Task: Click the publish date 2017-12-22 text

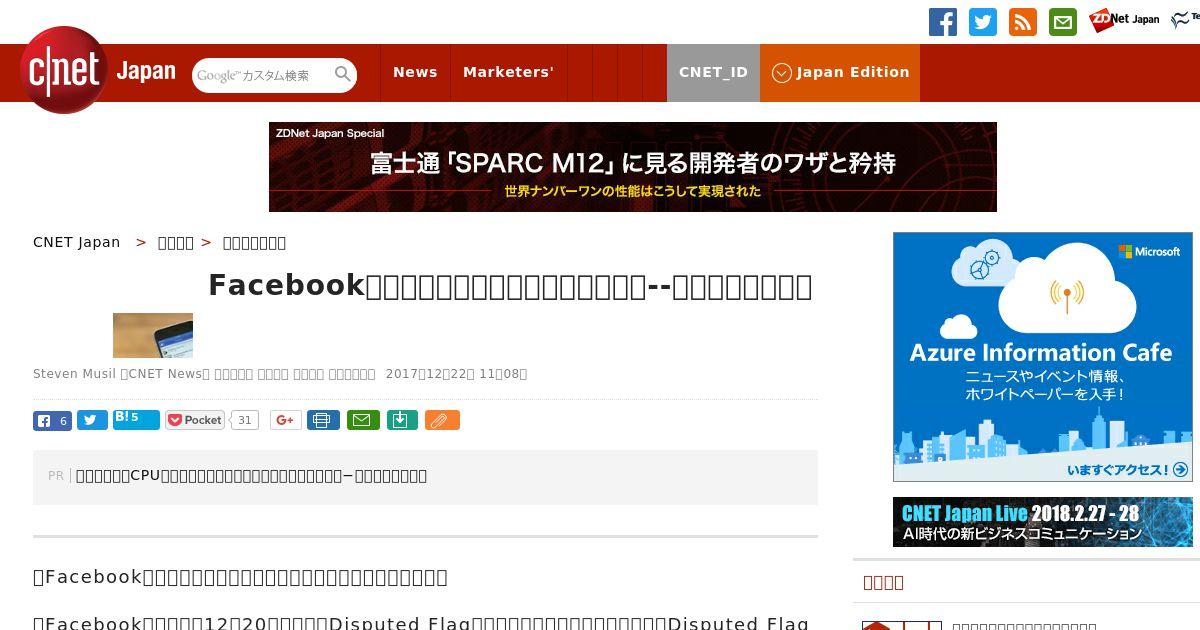Action: [456, 374]
